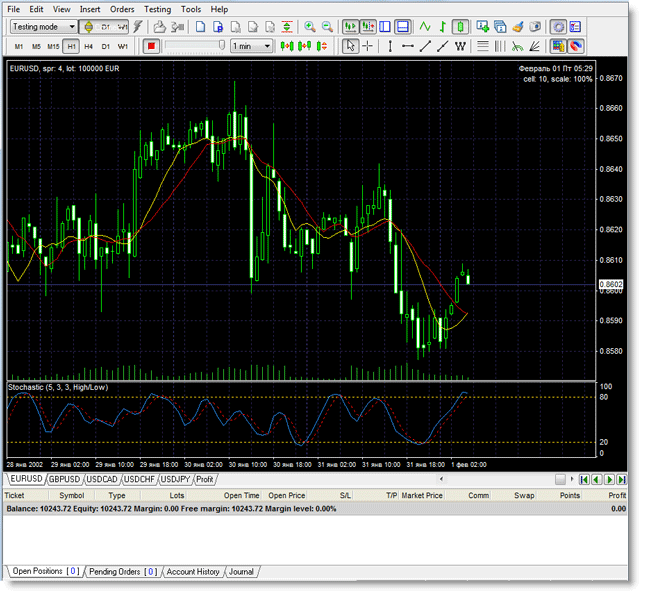Switch timeframe to D1 in lower toolbar
650x595 pixels.
pos(106,46)
